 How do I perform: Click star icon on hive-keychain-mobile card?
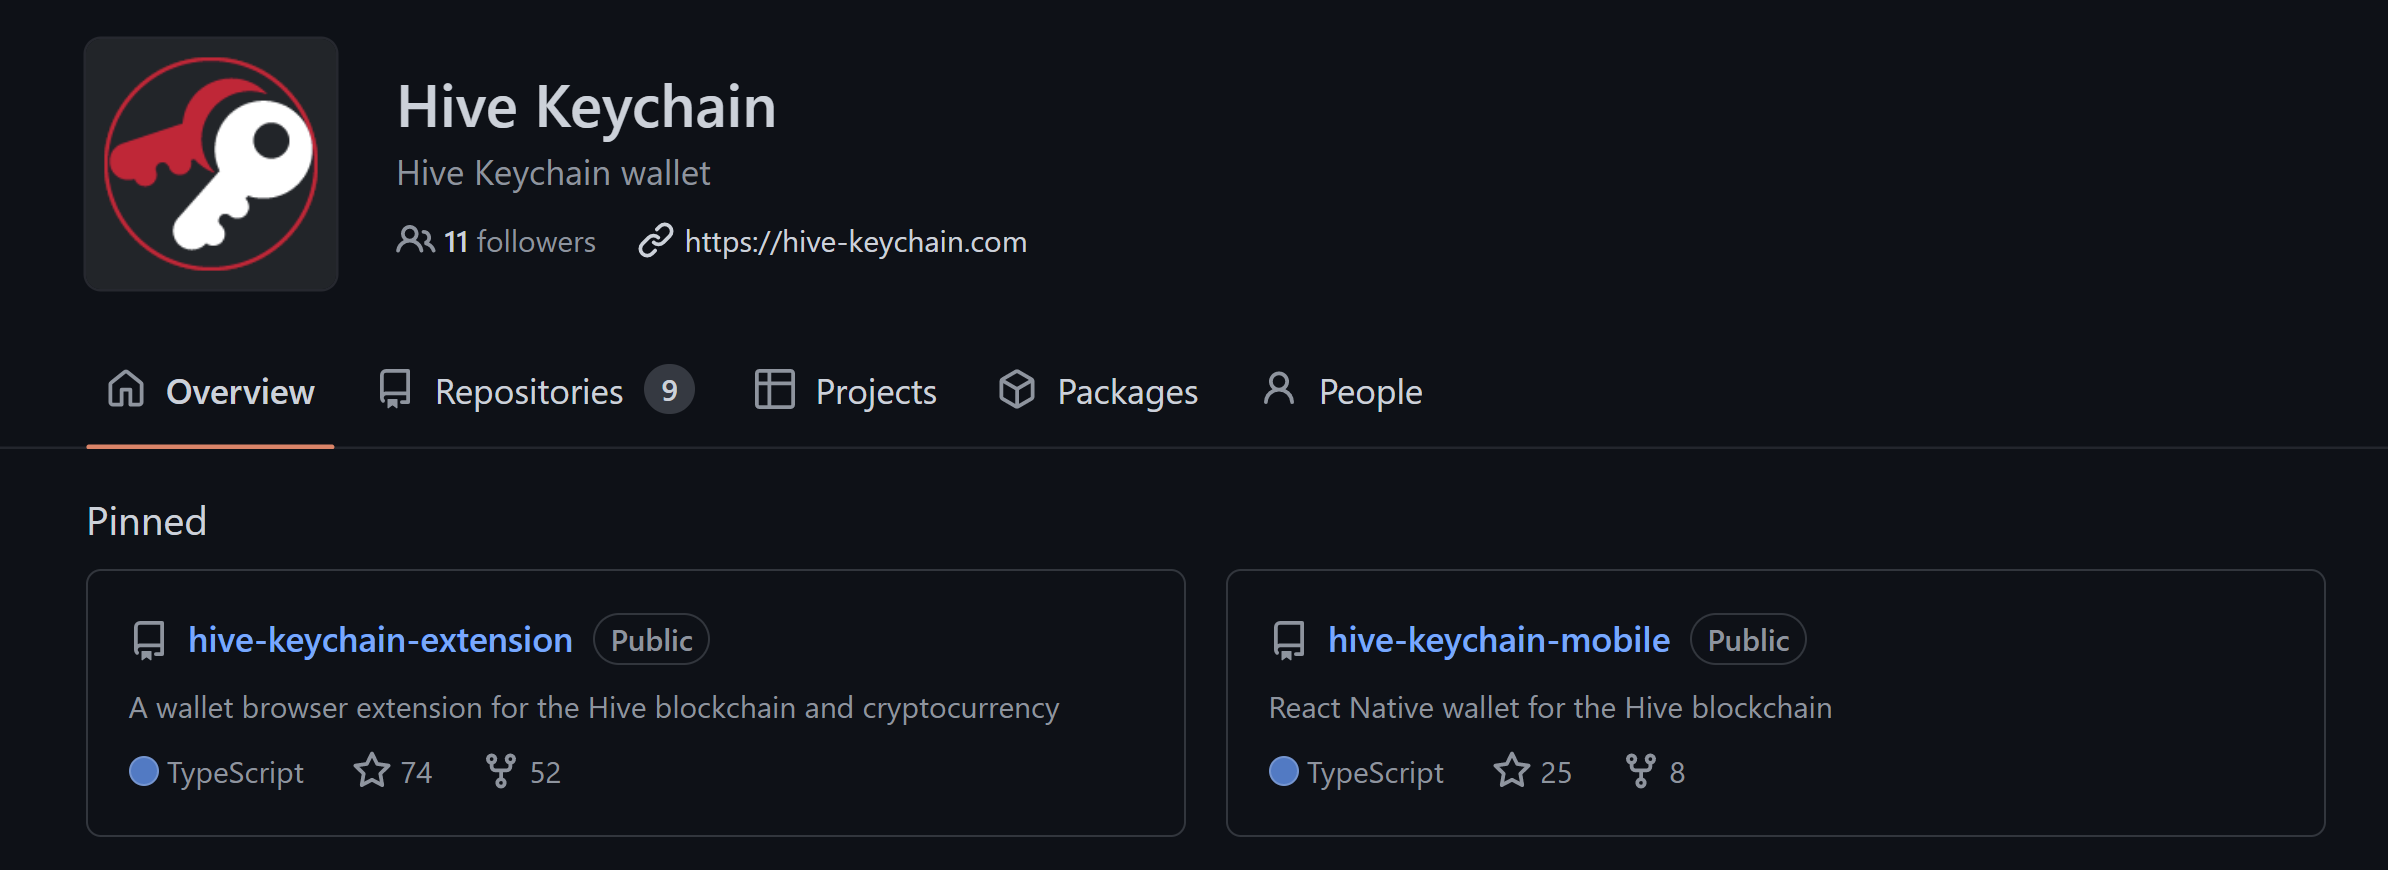click(1511, 771)
